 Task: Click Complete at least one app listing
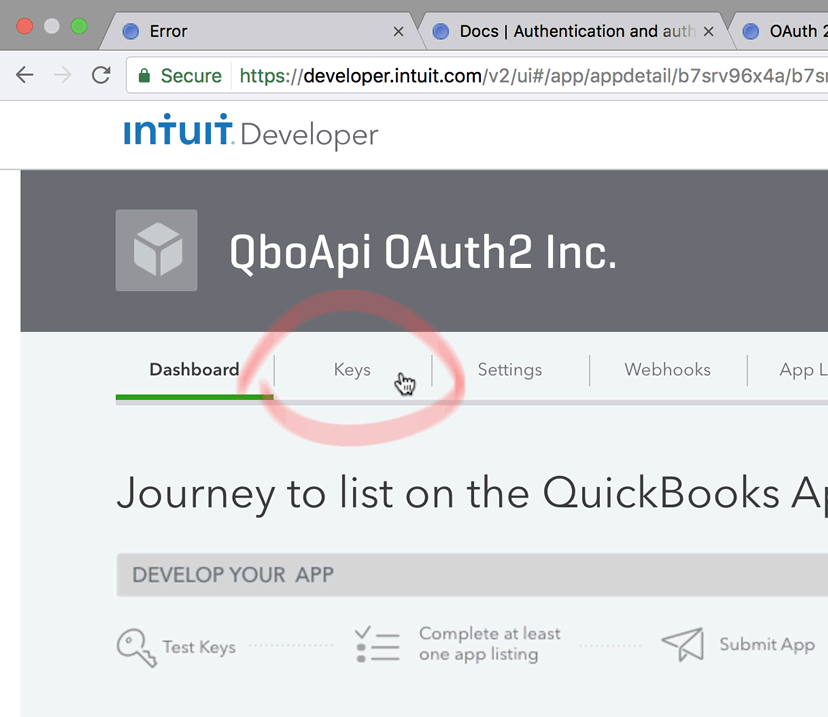(x=490, y=644)
